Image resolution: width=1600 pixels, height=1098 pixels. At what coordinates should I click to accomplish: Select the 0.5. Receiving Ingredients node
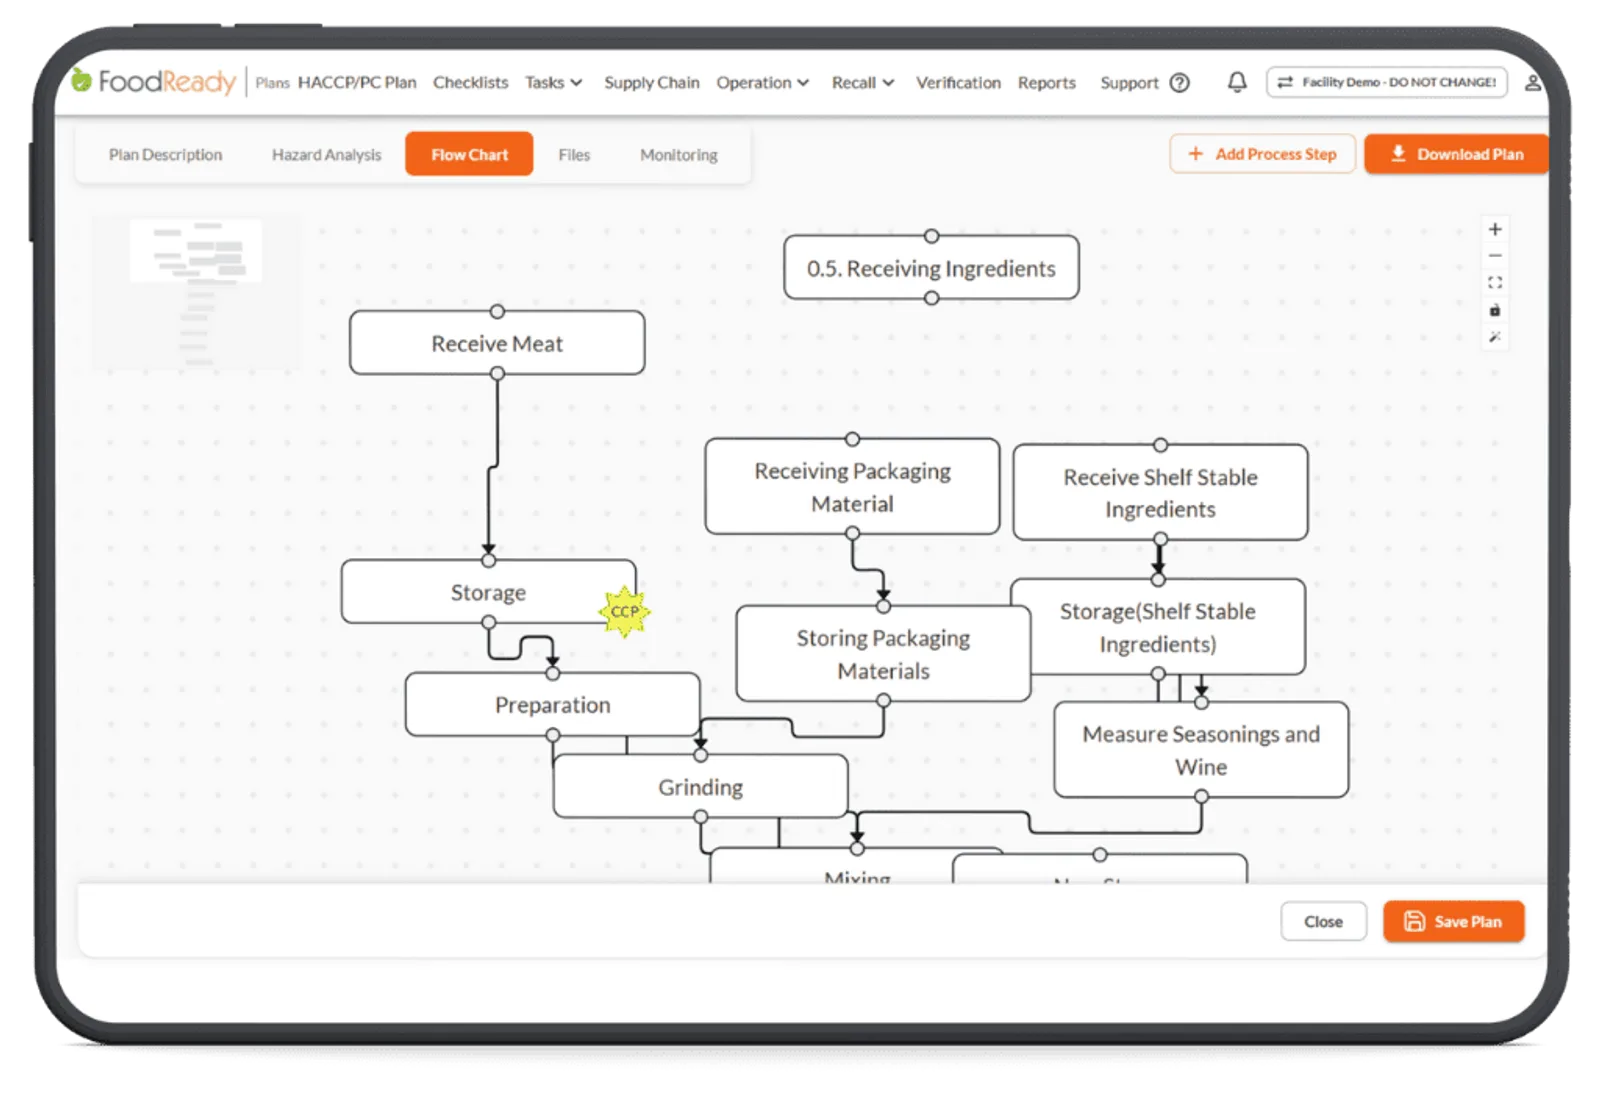pos(931,268)
